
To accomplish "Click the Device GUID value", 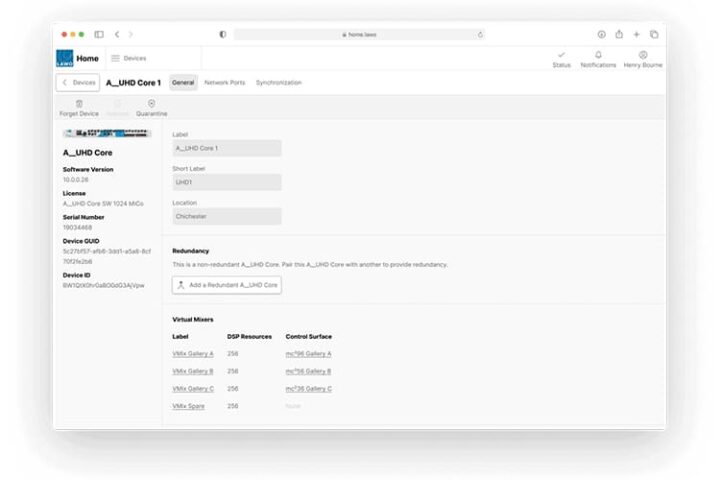I will [107, 256].
